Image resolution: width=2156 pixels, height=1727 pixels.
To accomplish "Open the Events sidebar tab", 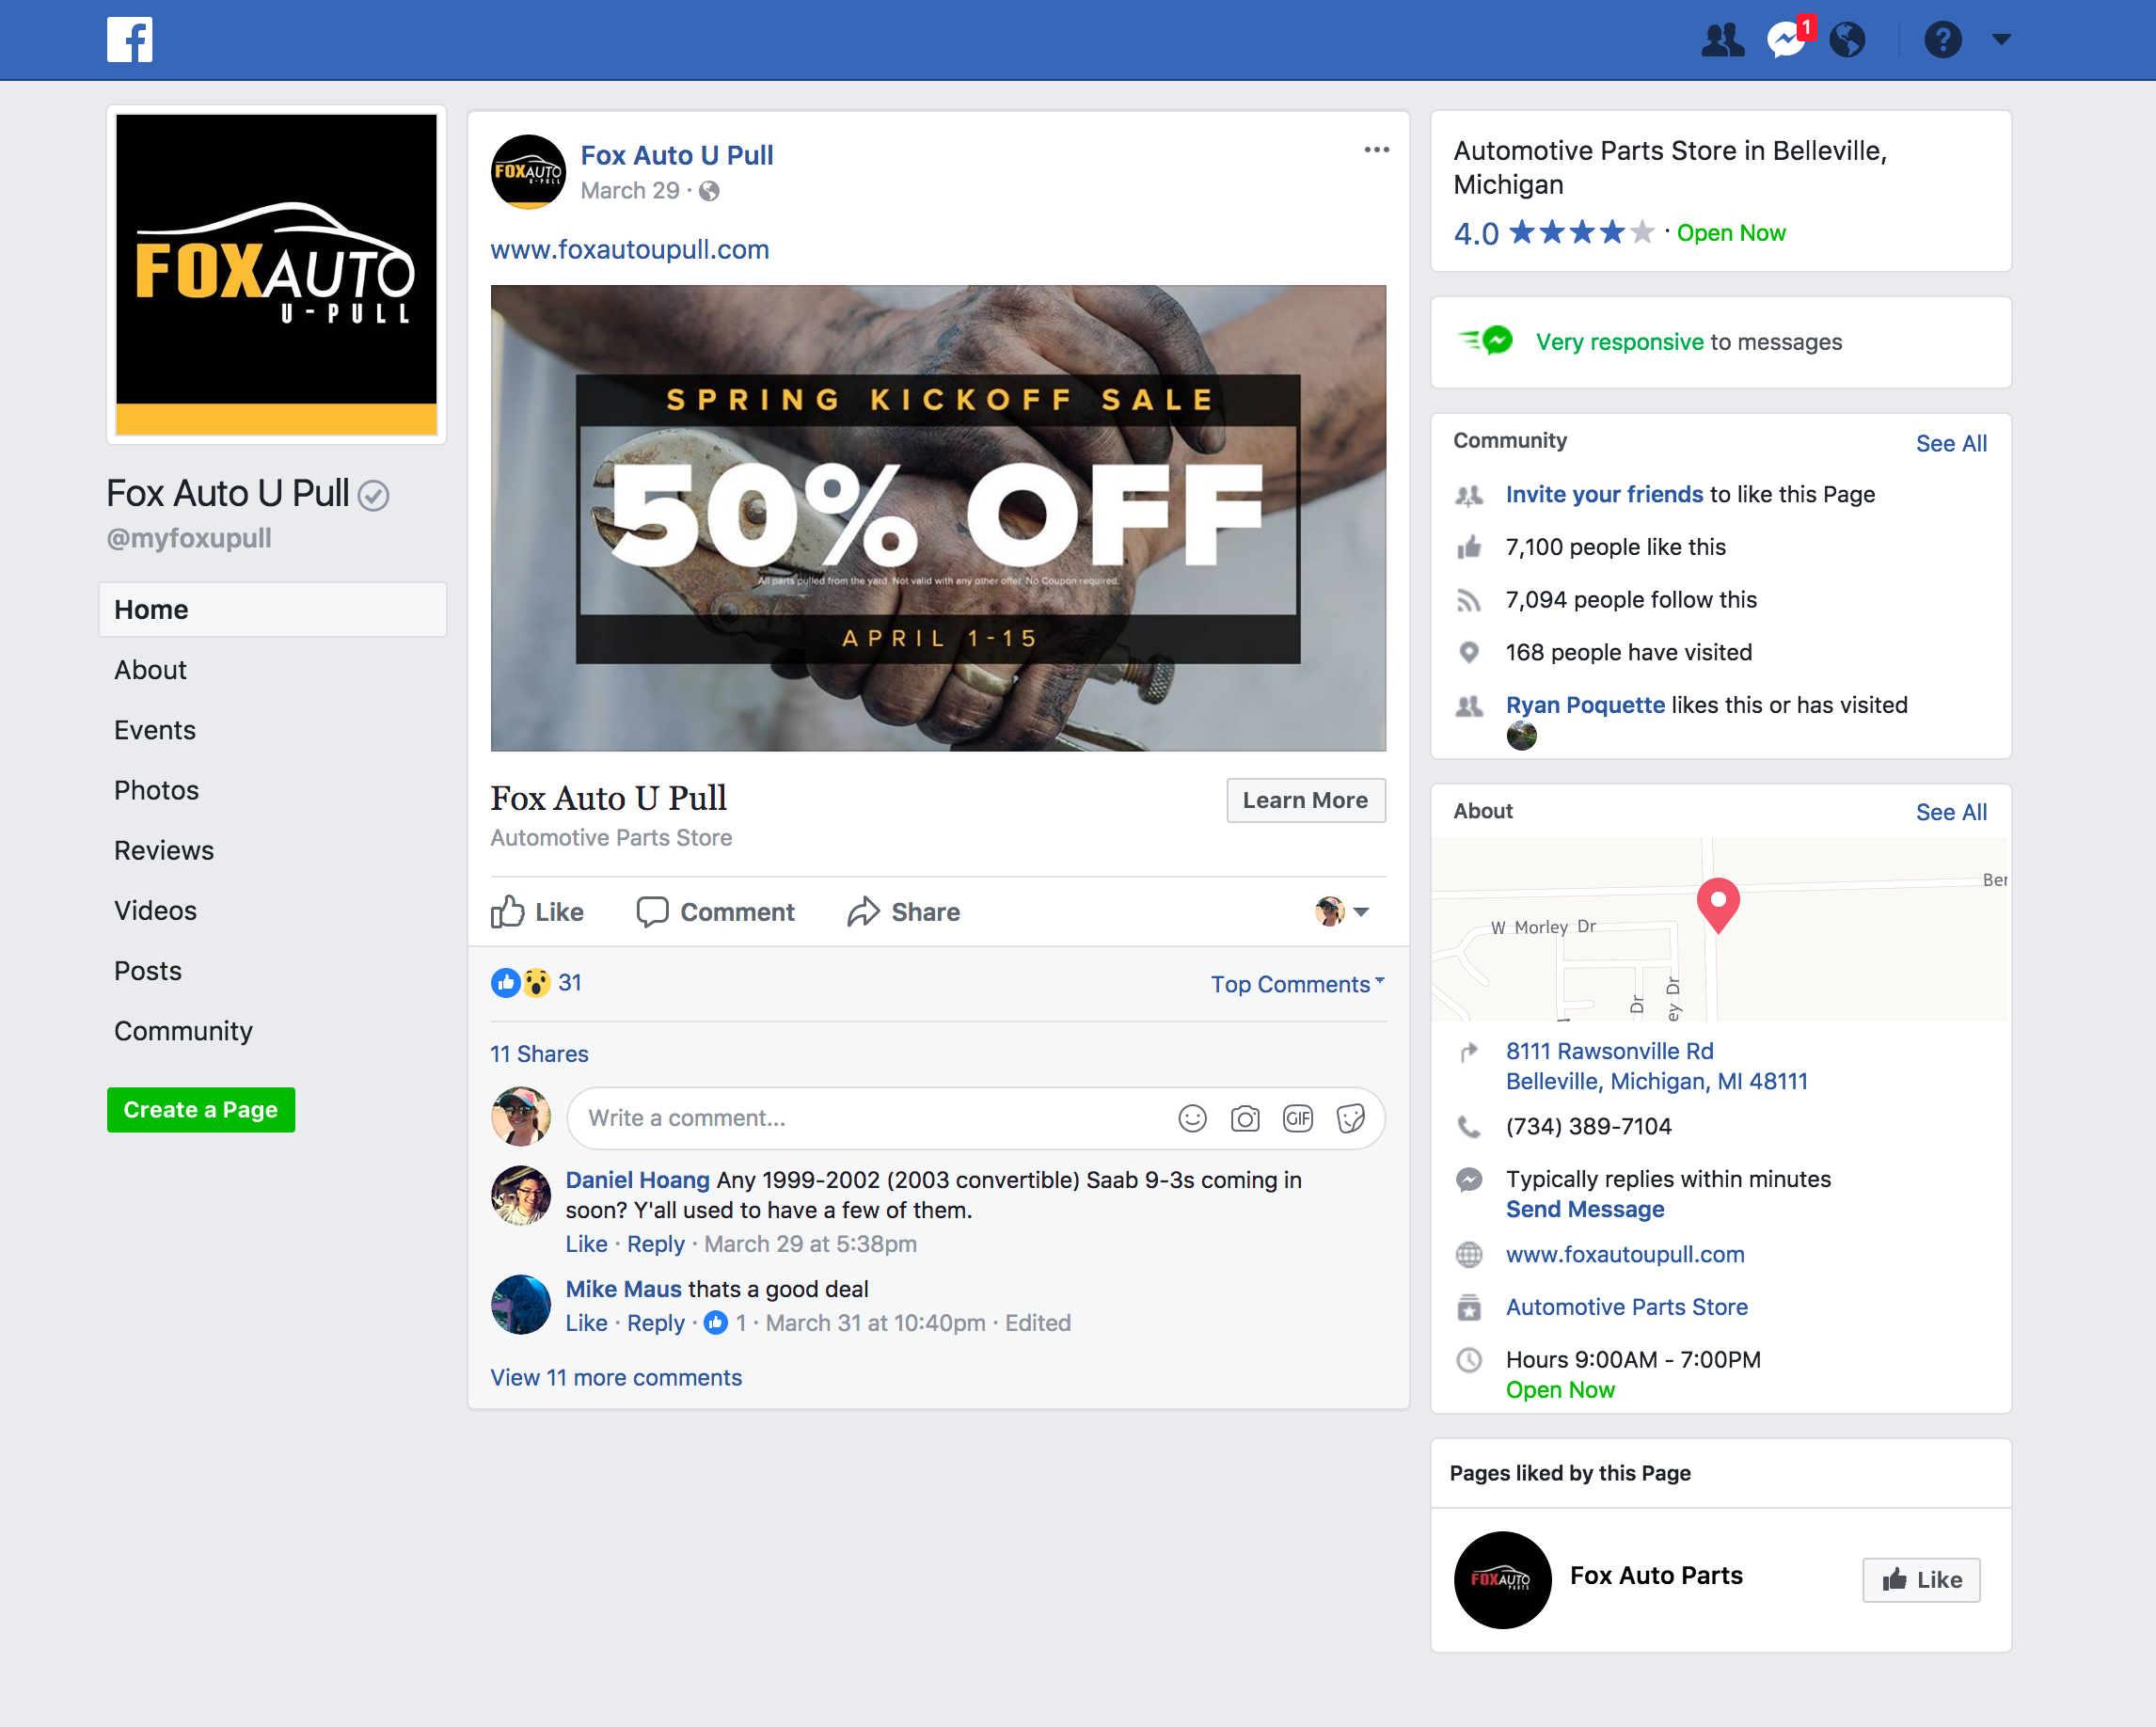I will (155, 730).
